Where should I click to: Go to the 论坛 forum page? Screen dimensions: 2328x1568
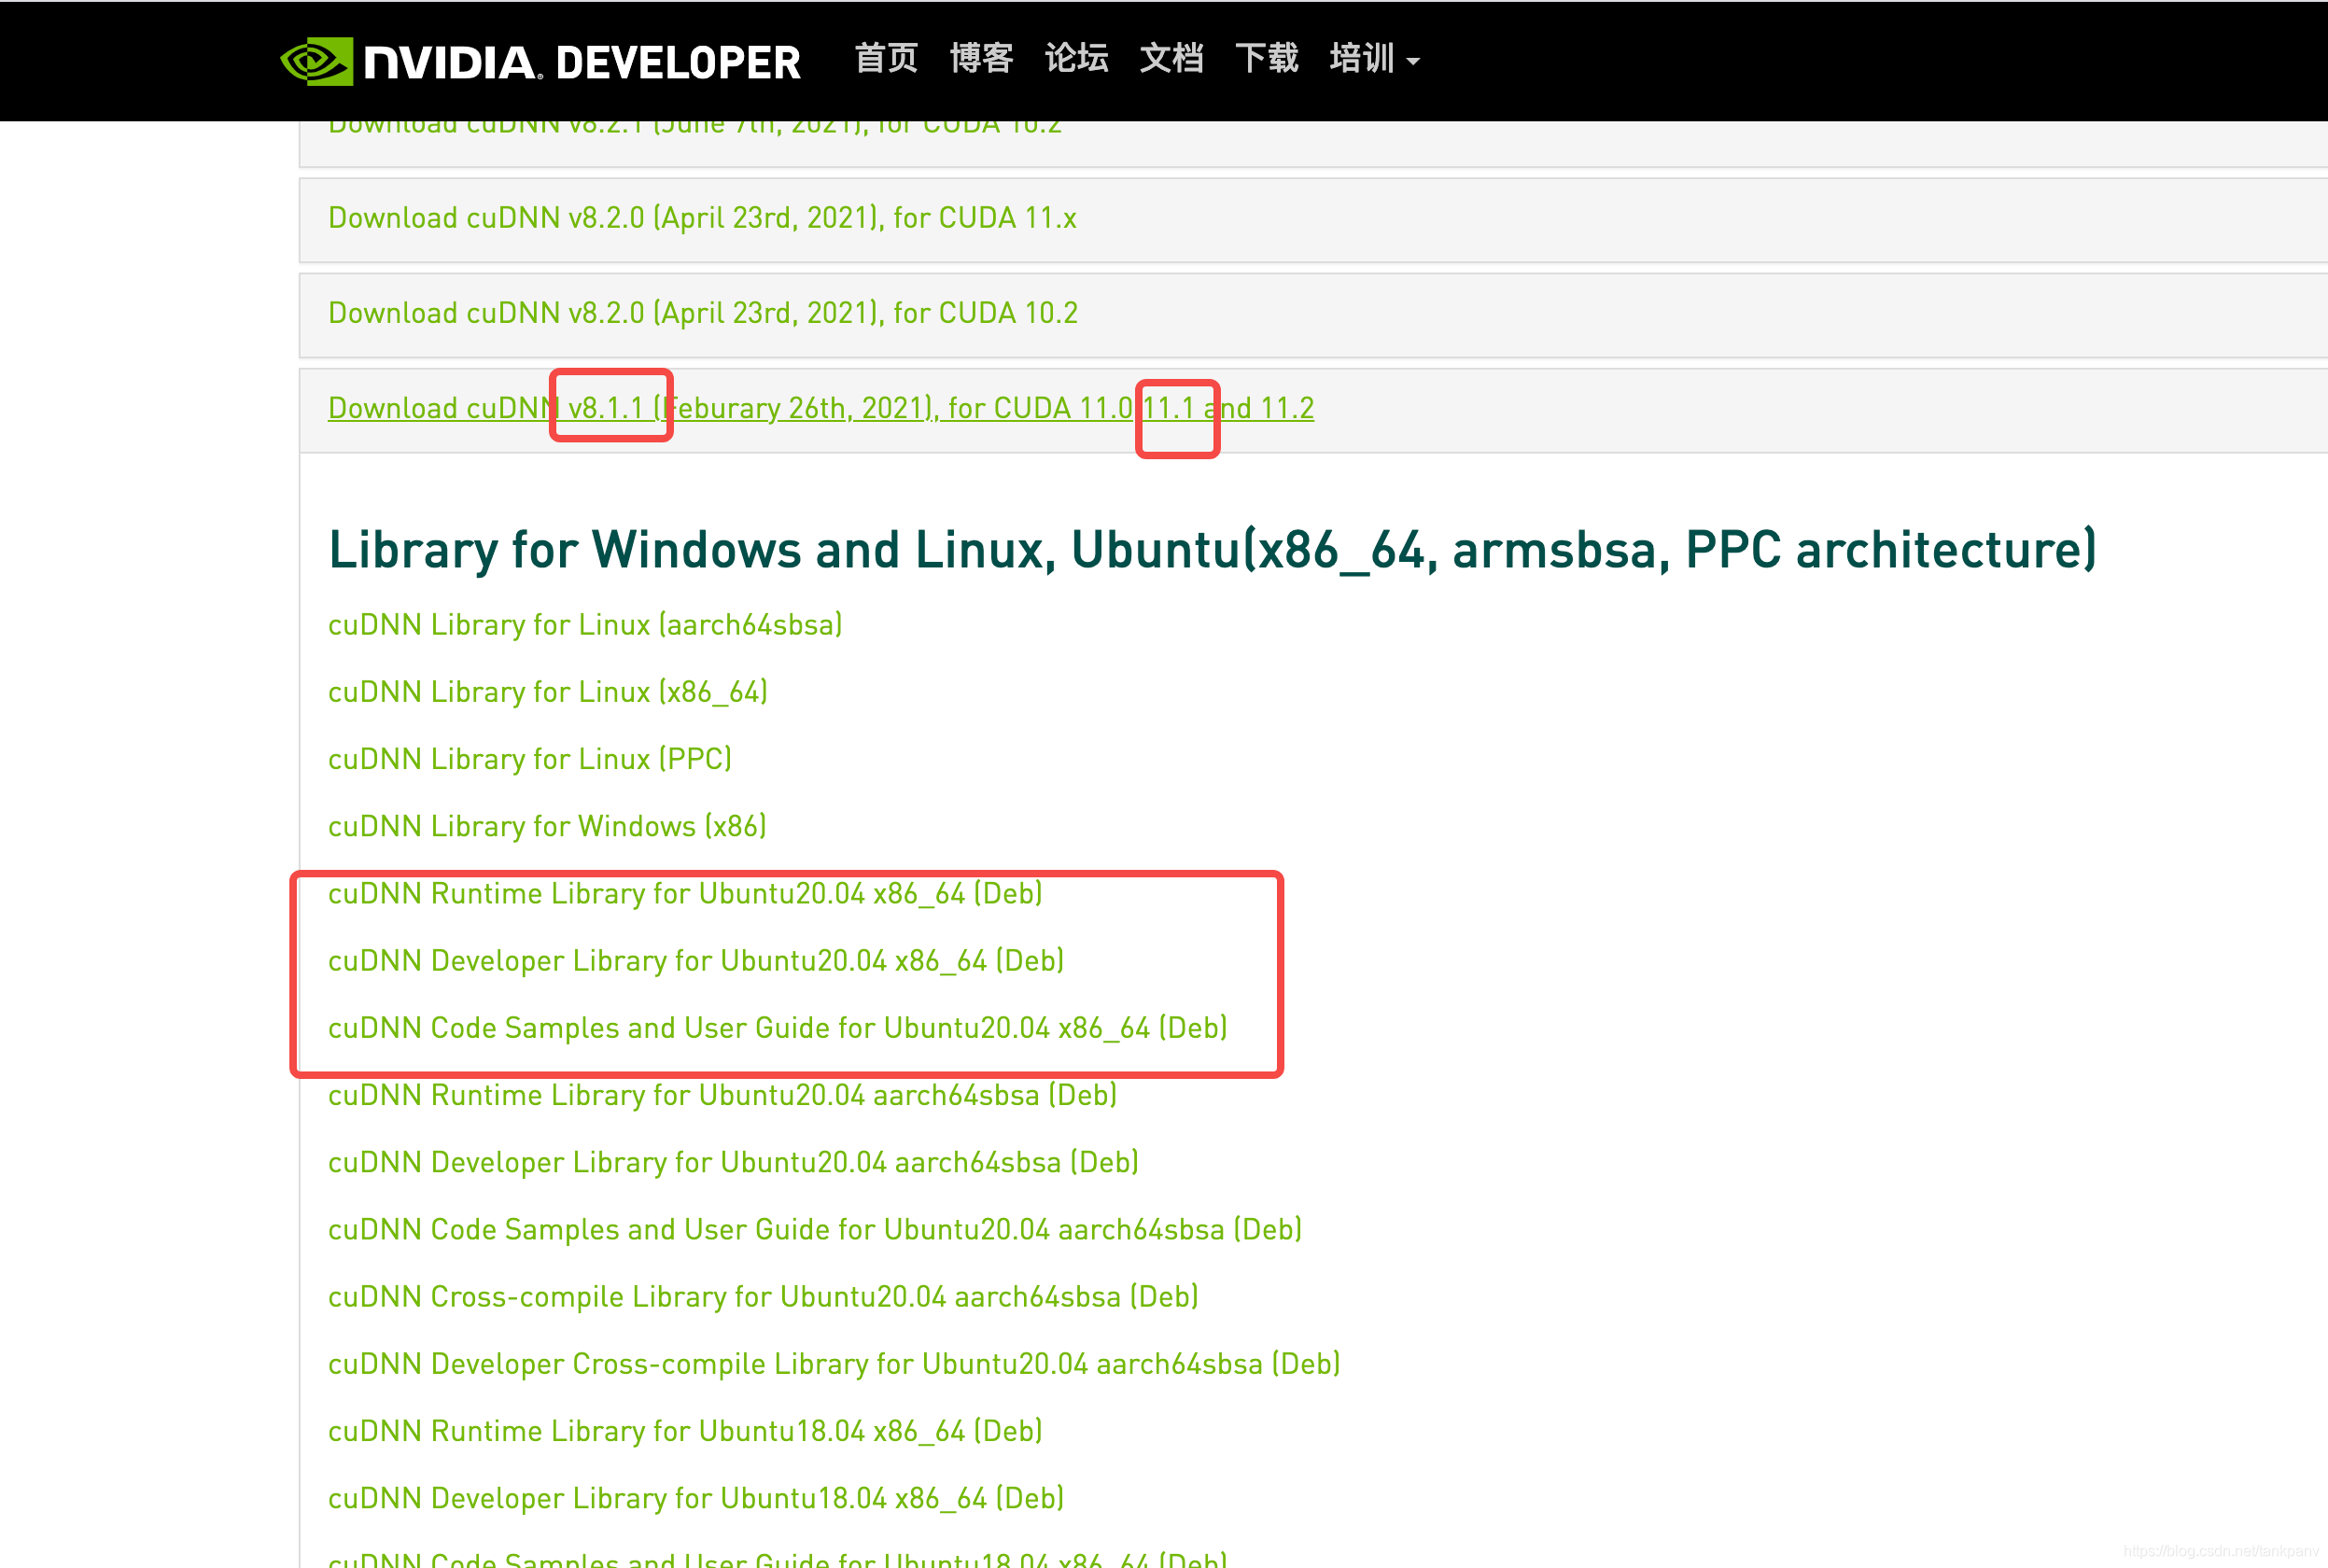[1076, 59]
